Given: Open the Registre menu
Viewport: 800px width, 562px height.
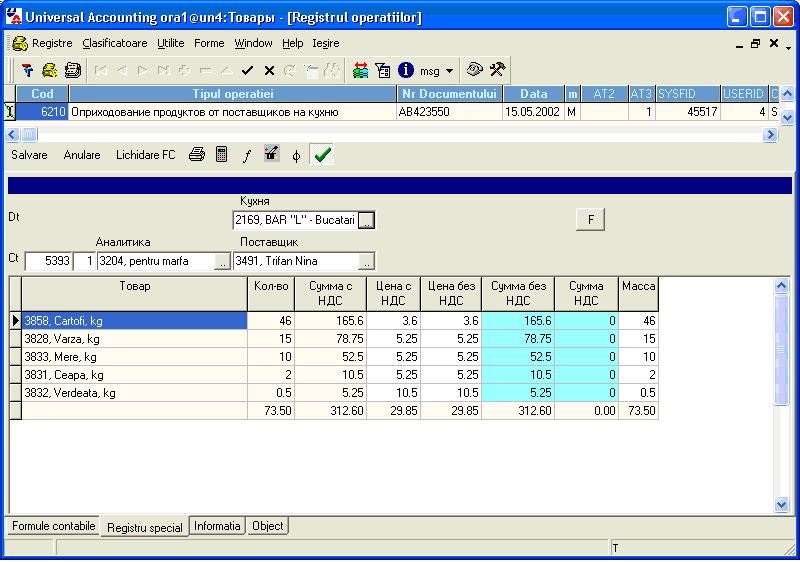Looking at the screenshot, I should (52, 43).
